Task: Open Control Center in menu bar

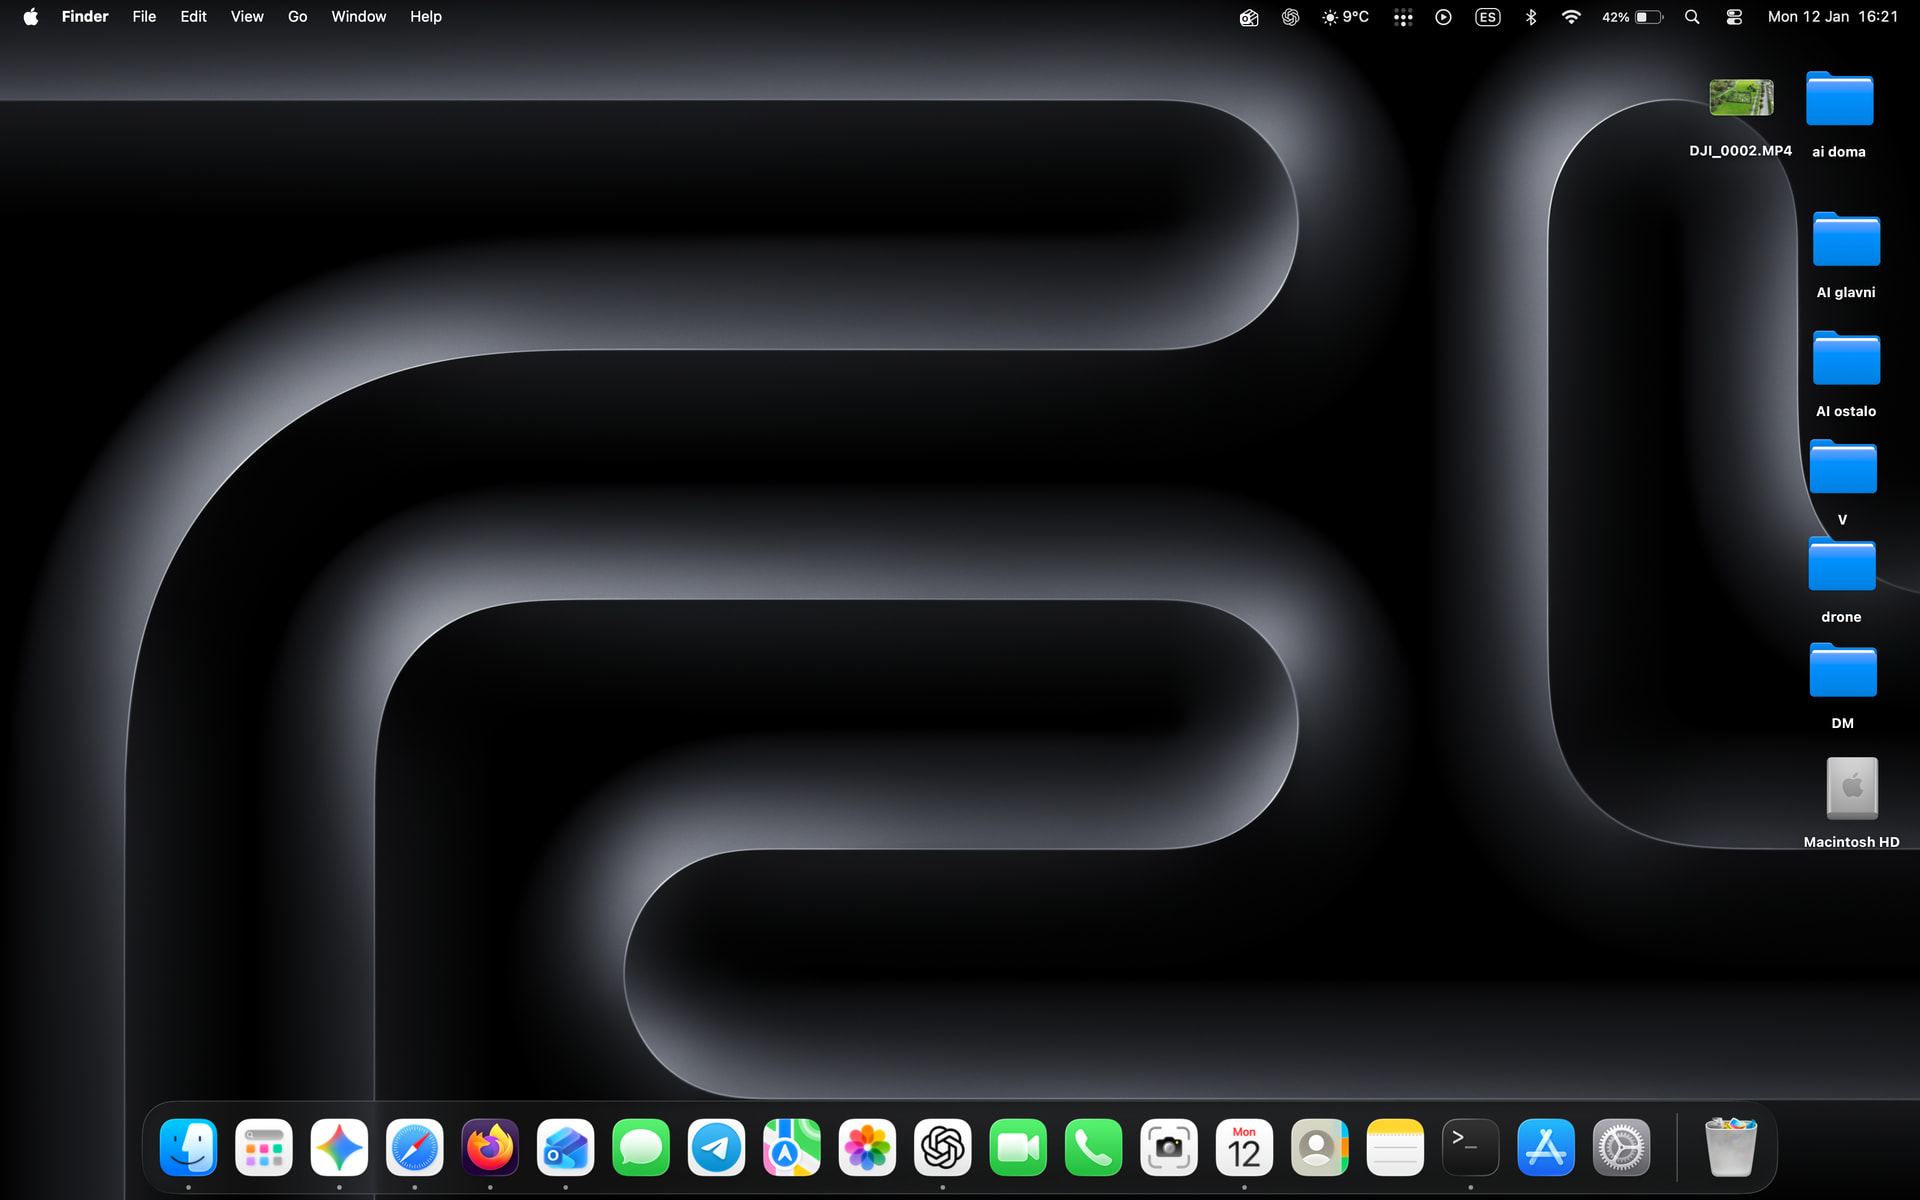Action: [x=1734, y=17]
